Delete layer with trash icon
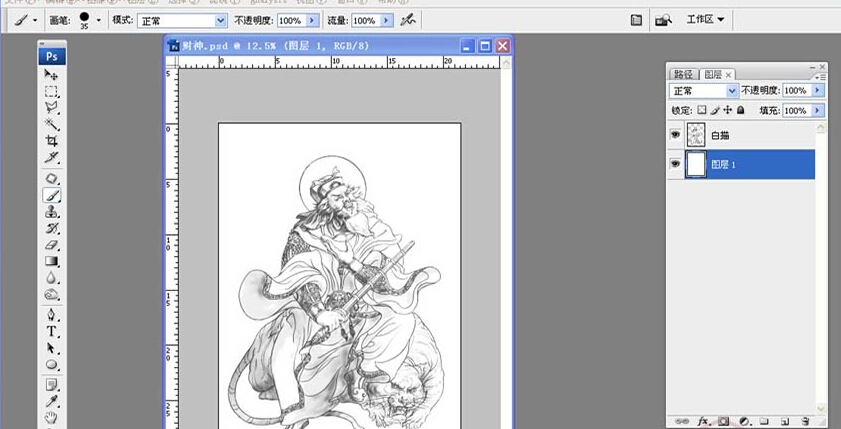 pos(805,421)
